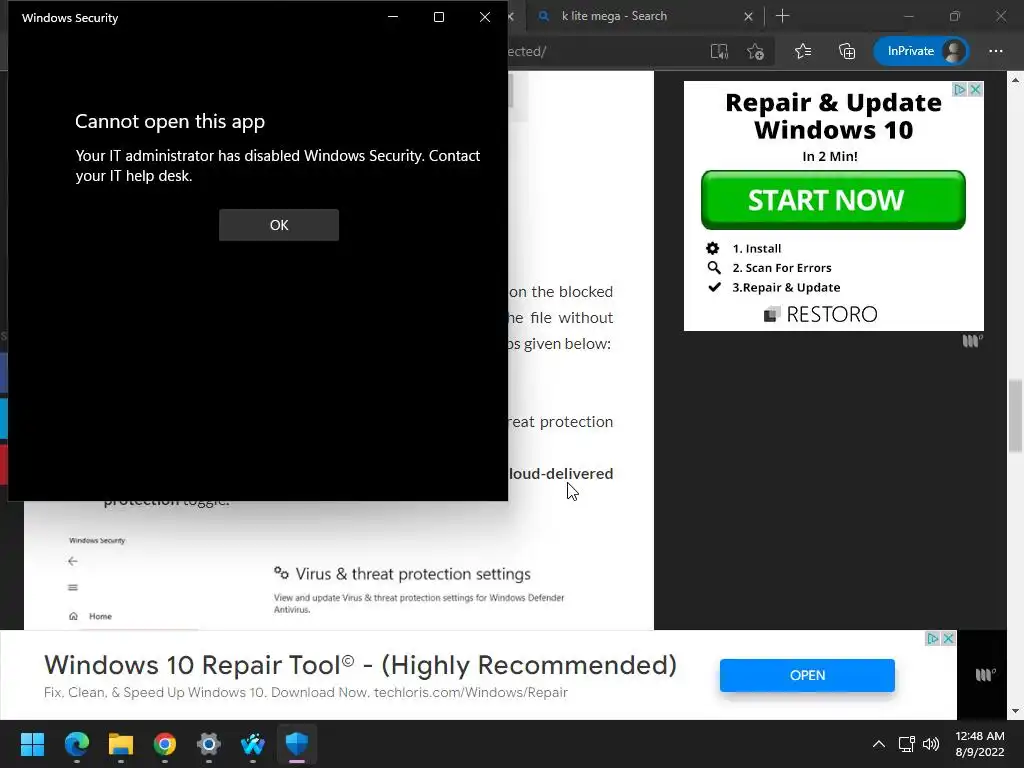Screen dimensions: 1024x768
Task: Open Collections in Edge toolbar
Action: coord(847,51)
